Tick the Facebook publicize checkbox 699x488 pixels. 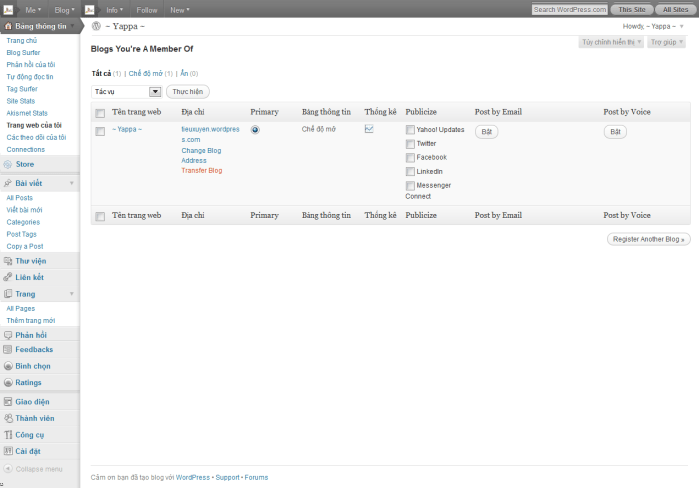pos(410,158)
